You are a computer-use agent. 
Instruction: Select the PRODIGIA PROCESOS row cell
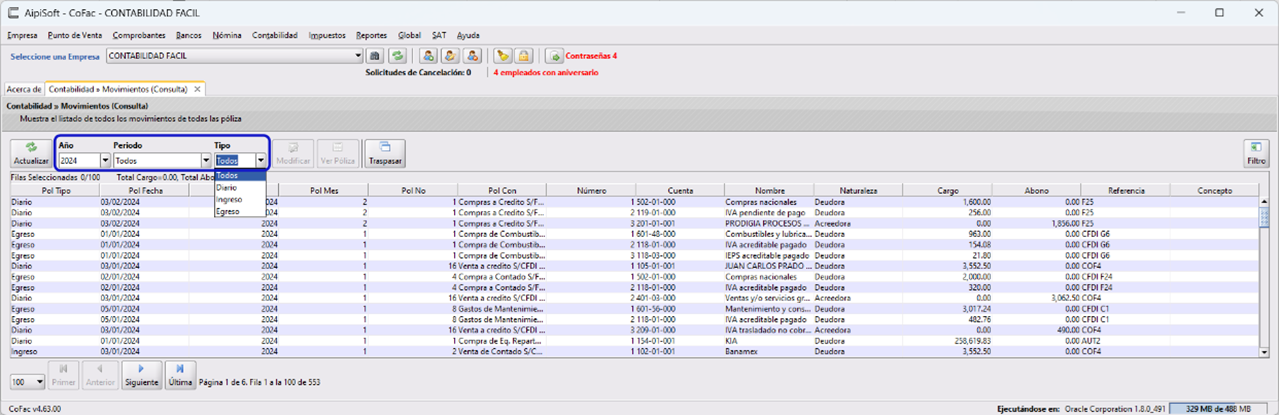click(769, 223)
